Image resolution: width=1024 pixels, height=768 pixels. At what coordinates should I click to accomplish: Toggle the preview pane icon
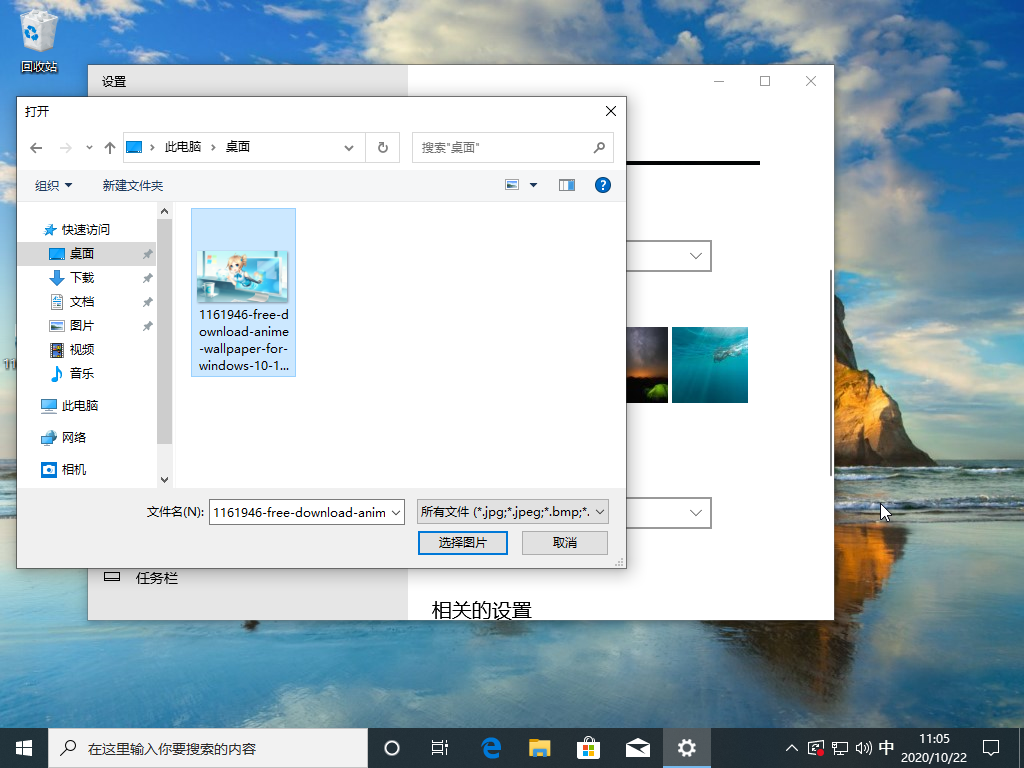tap(566, 185)
